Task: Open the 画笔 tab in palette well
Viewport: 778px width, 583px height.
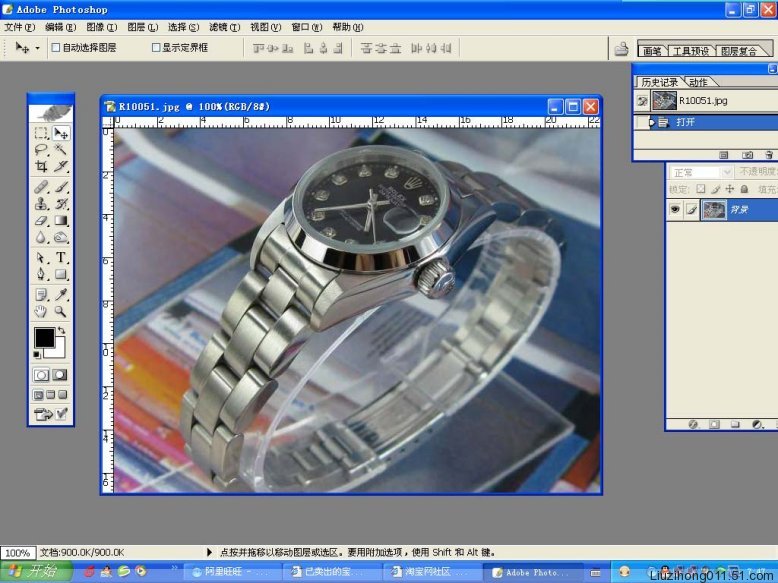Action: pos(652,51)
